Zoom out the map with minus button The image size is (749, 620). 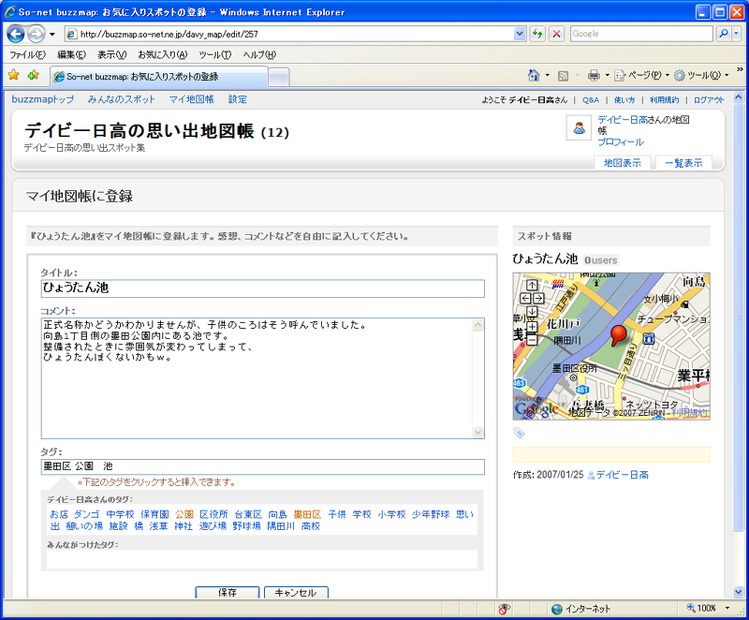(532, 340)
